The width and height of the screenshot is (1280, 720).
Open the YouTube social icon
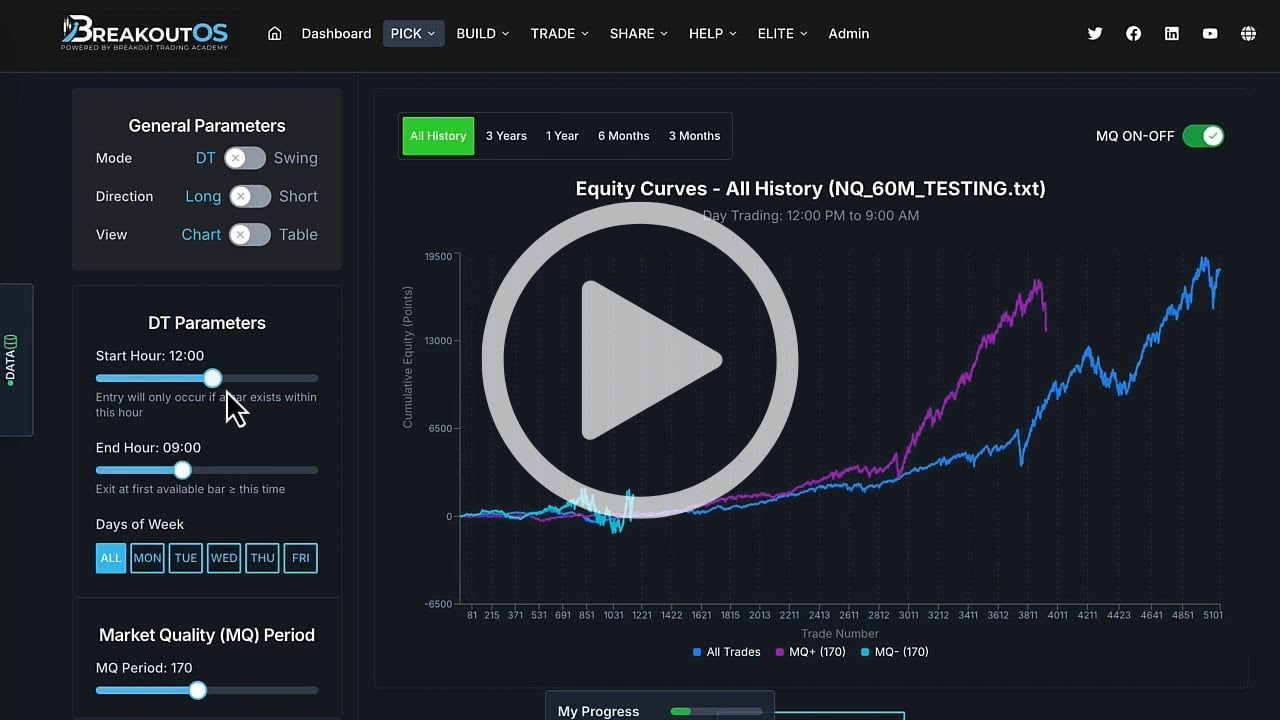pos(1210,34)
